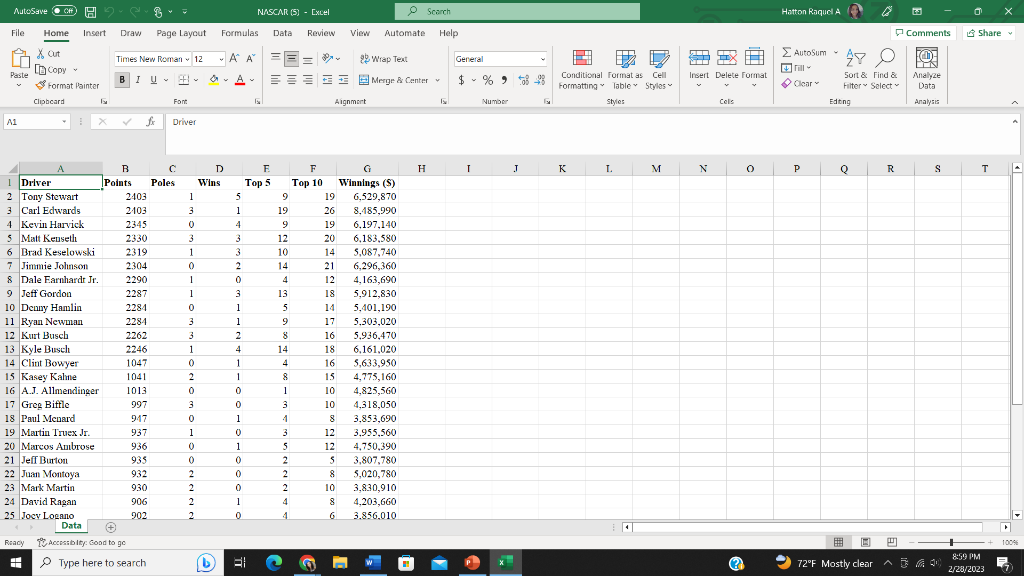Expand the AutoSum dropdown arrow
Screen dimensions: 1024x576
click(x=836, y=52)
